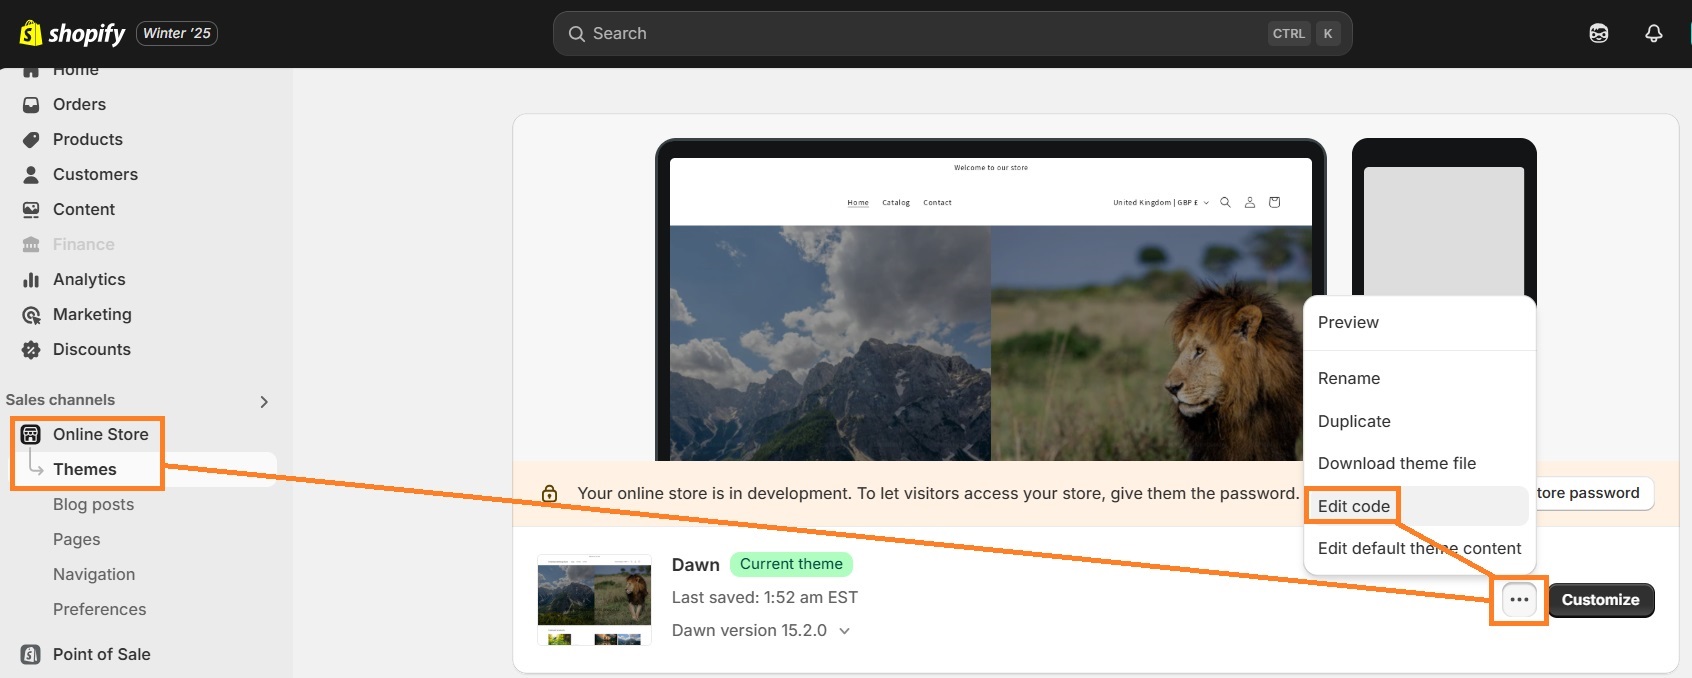
Task: Open Content section
Action: pyautogui.click(x=84, y=209)
